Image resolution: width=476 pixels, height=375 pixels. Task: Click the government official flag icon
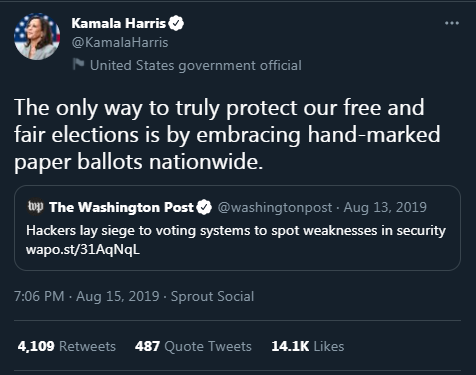(x=78, y=64)
